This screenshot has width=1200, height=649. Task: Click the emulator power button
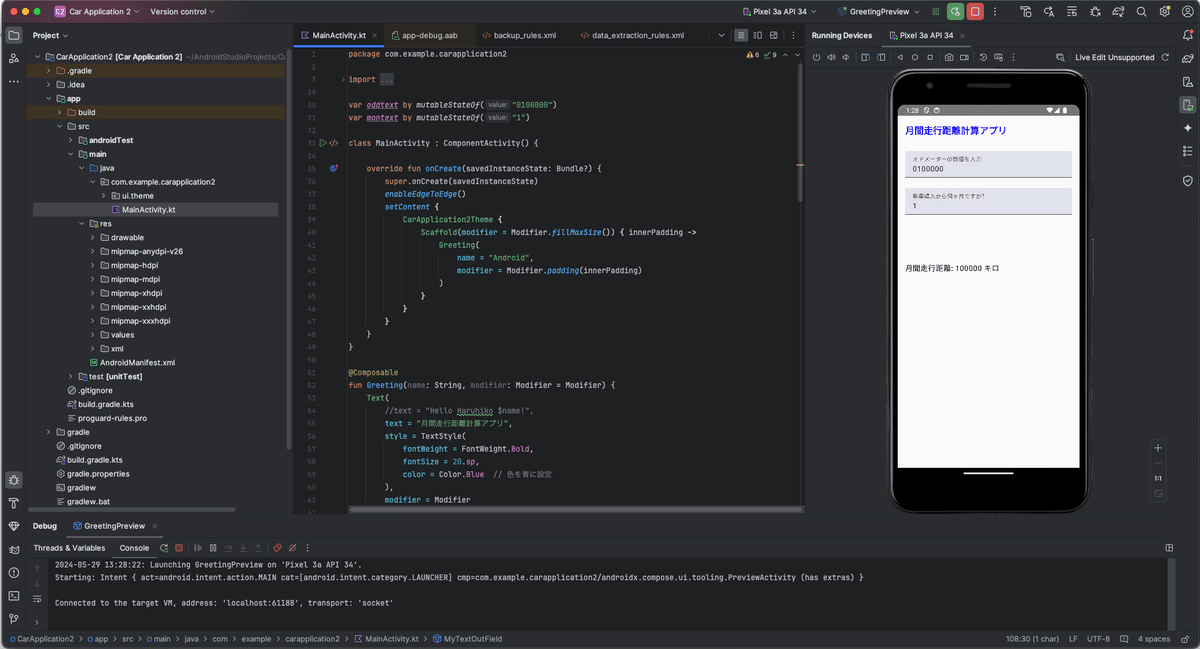816,58
